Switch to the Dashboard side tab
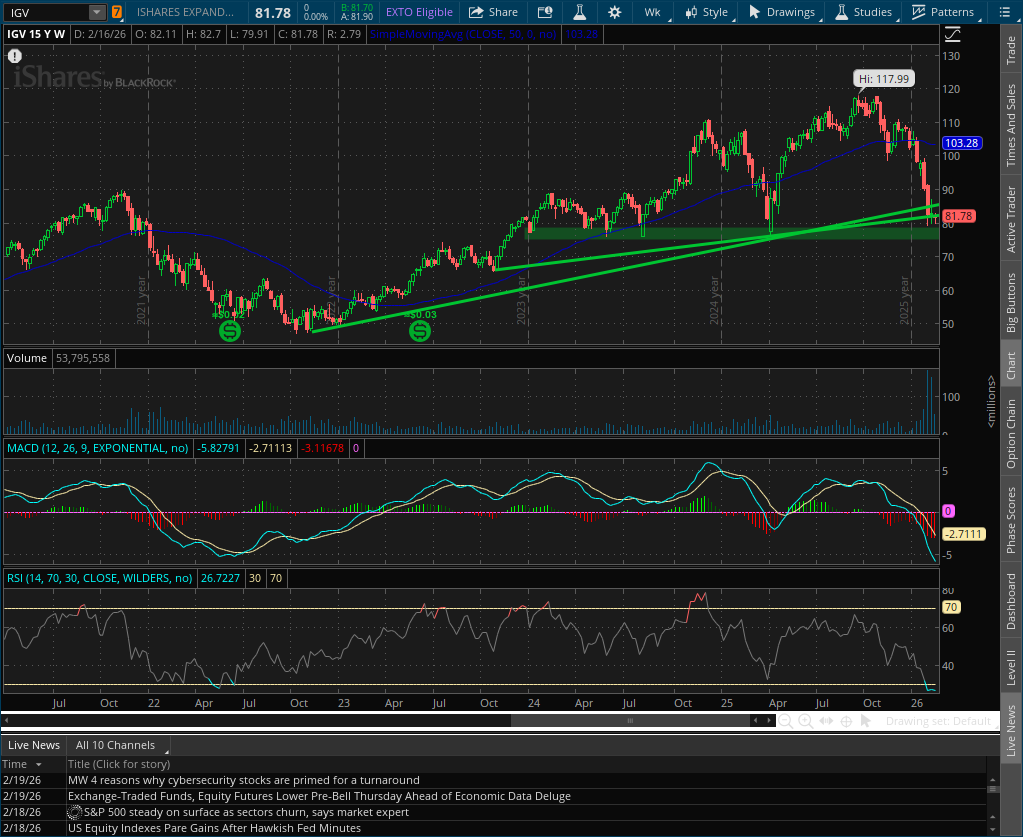This screenshot has height=837, width=1023. coord(1011,601)
